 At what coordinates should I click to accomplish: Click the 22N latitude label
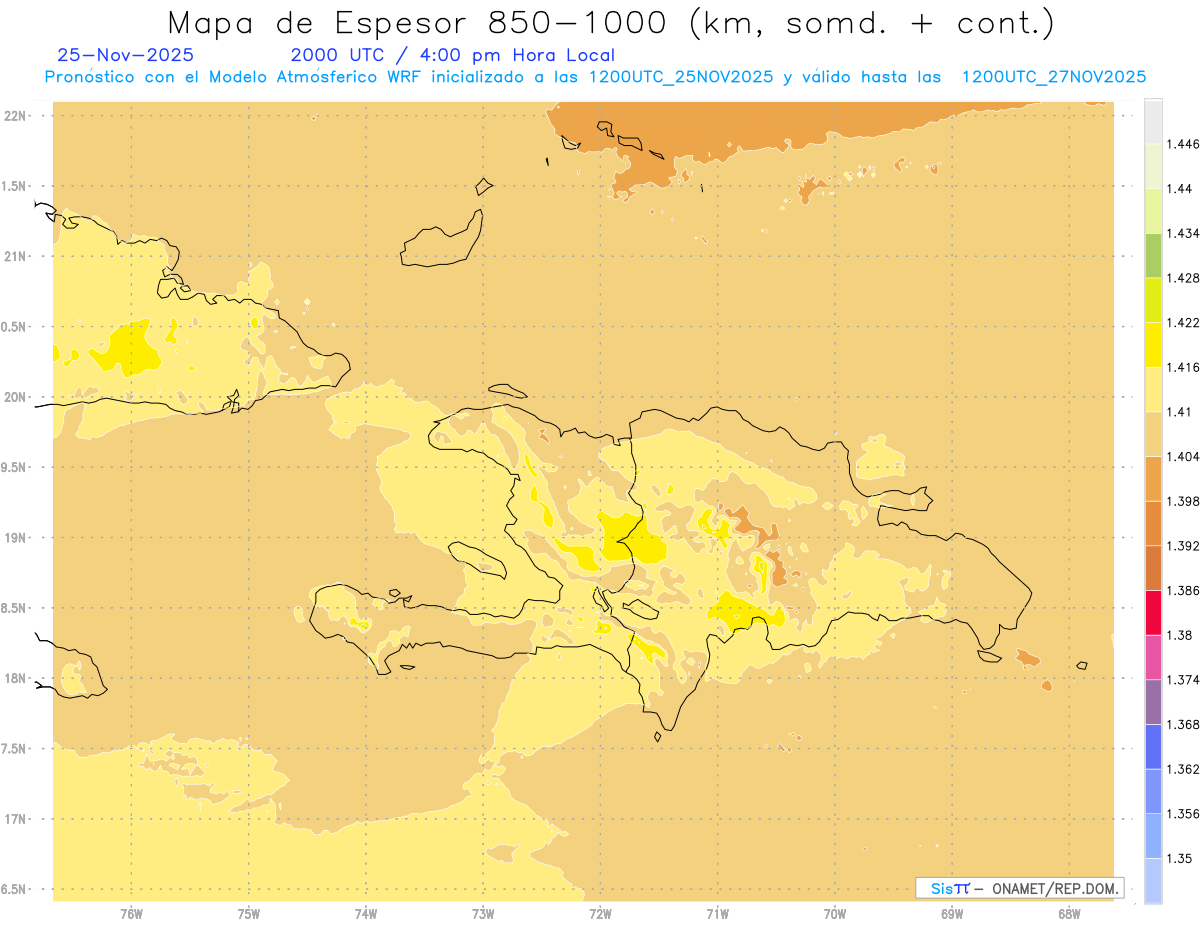point(14,116)
